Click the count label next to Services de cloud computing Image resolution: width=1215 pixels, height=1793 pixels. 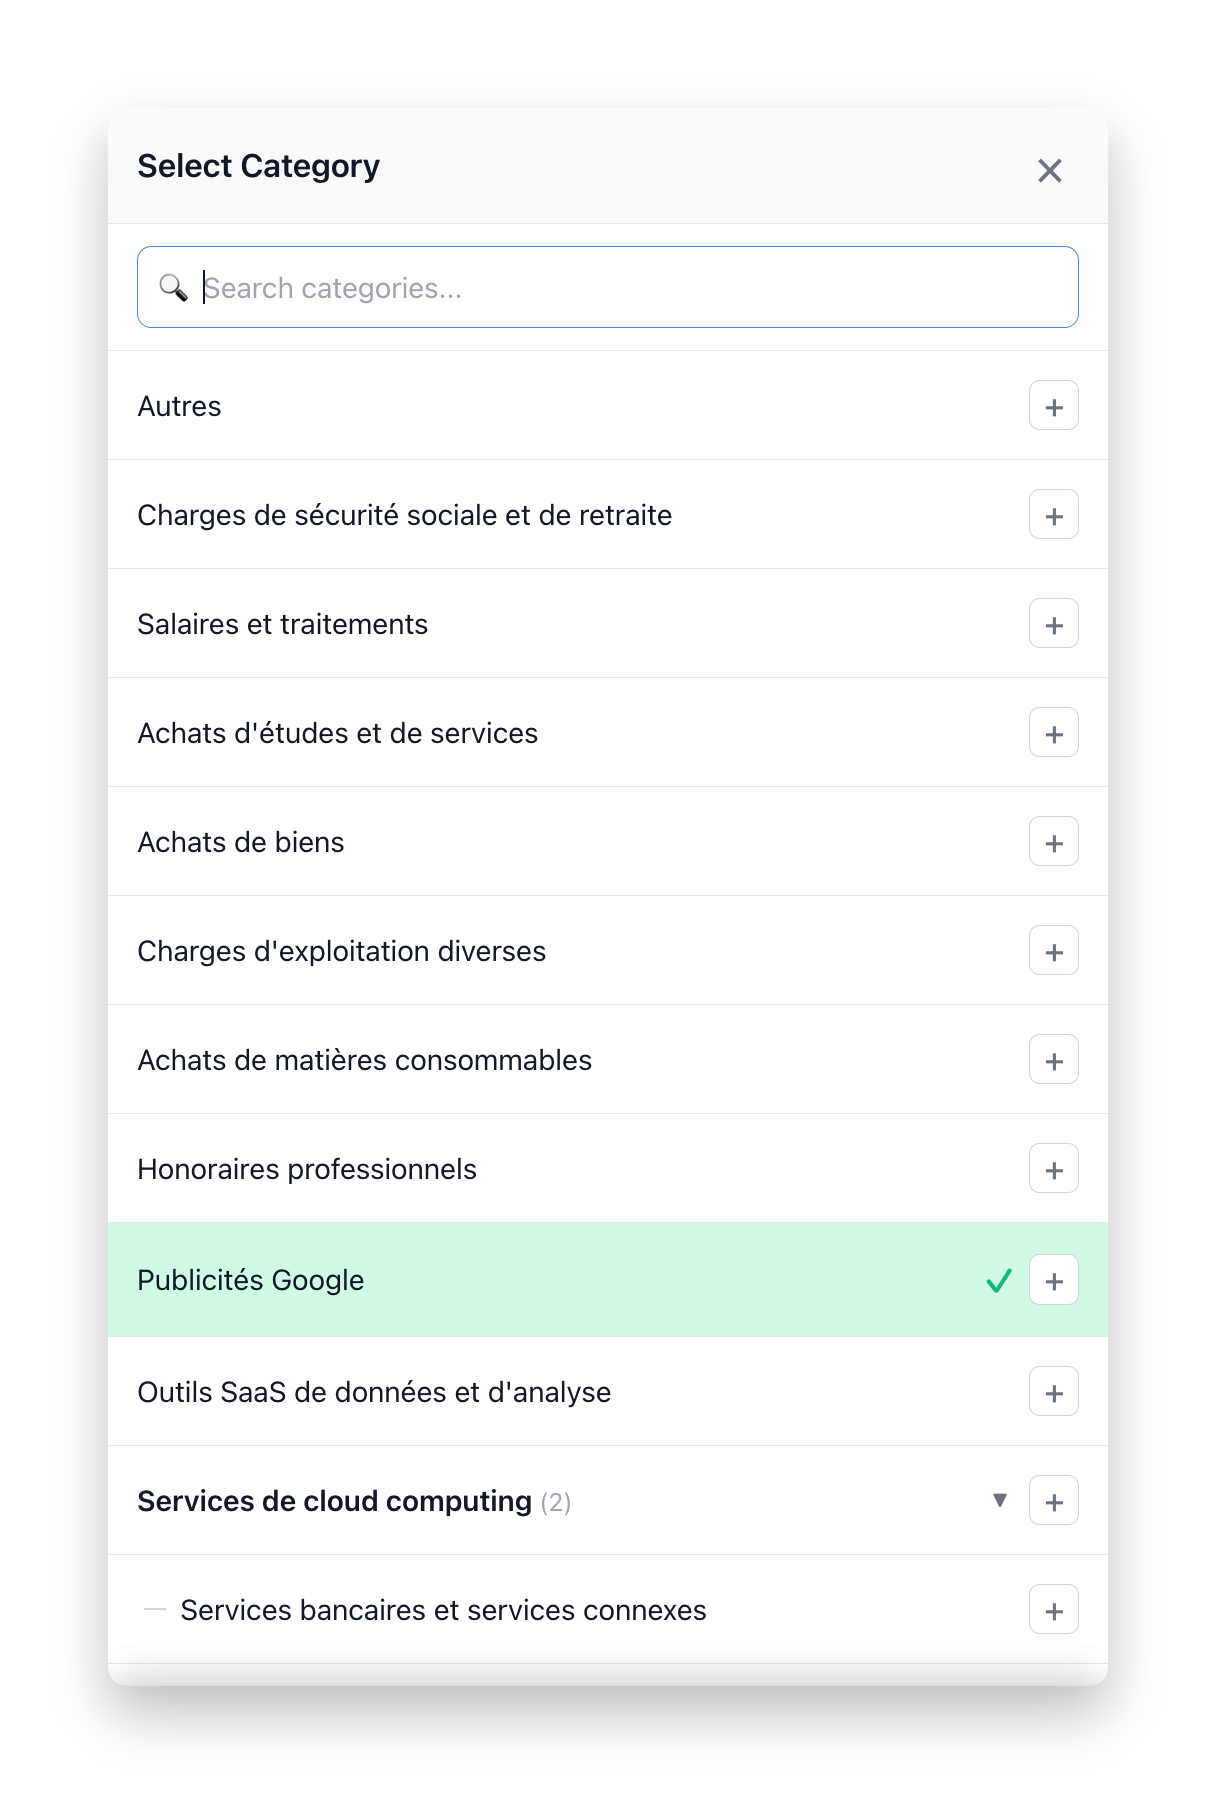(x=557, y=1500)
